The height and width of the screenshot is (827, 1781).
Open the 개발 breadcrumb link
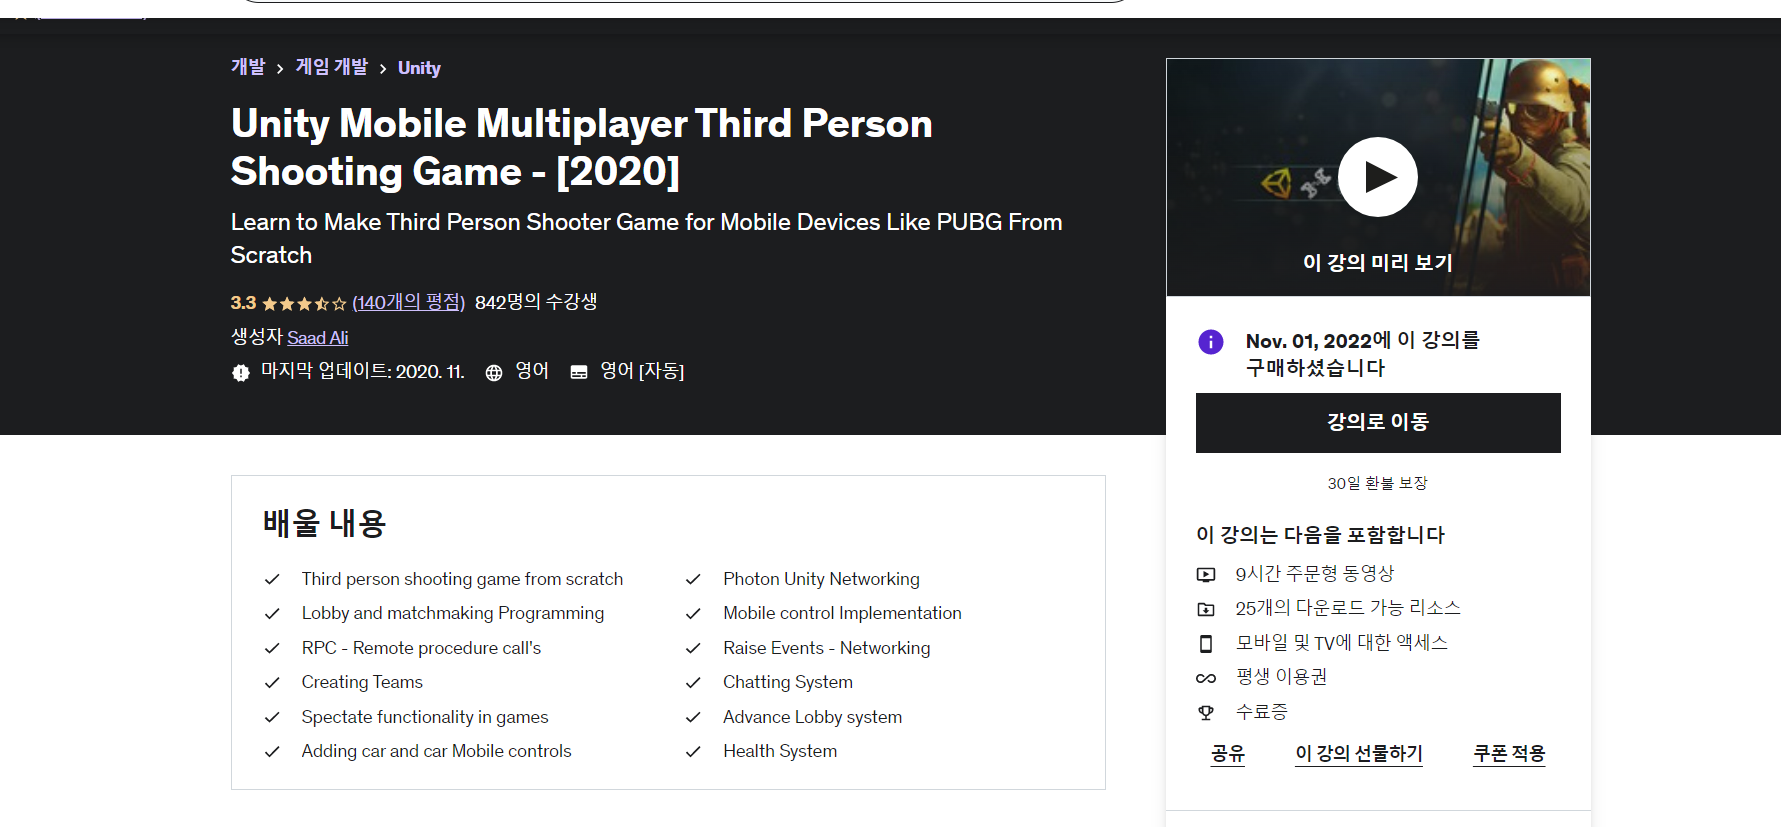[248, 67]
